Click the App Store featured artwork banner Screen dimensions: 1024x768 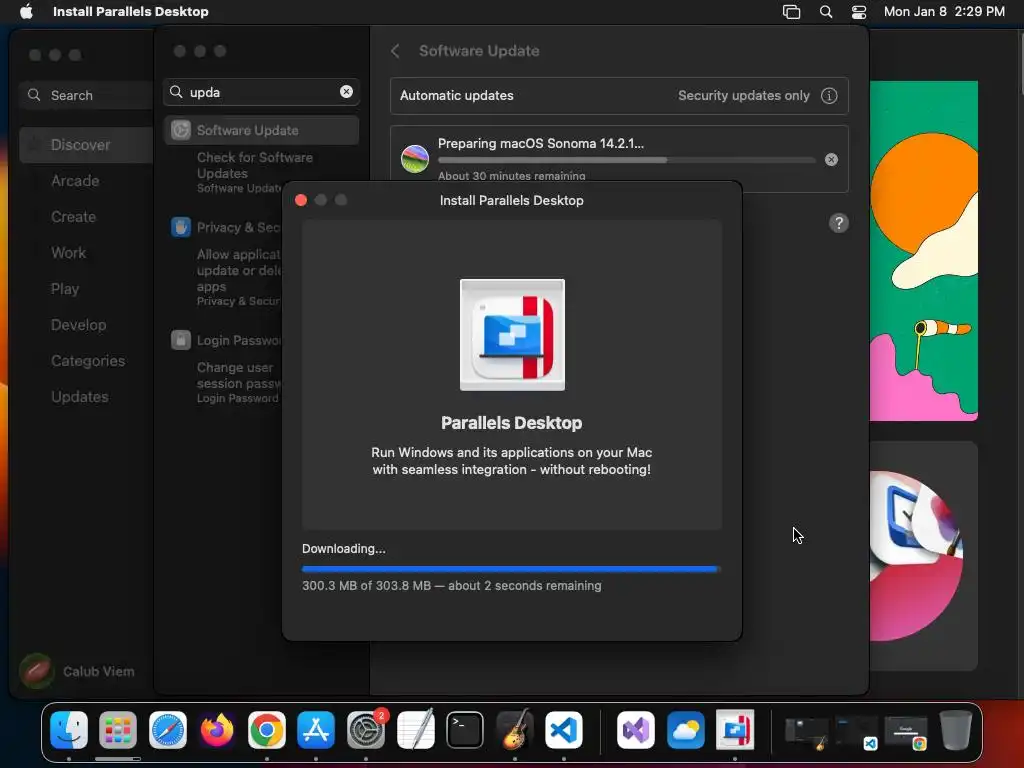tap(923, 251)
